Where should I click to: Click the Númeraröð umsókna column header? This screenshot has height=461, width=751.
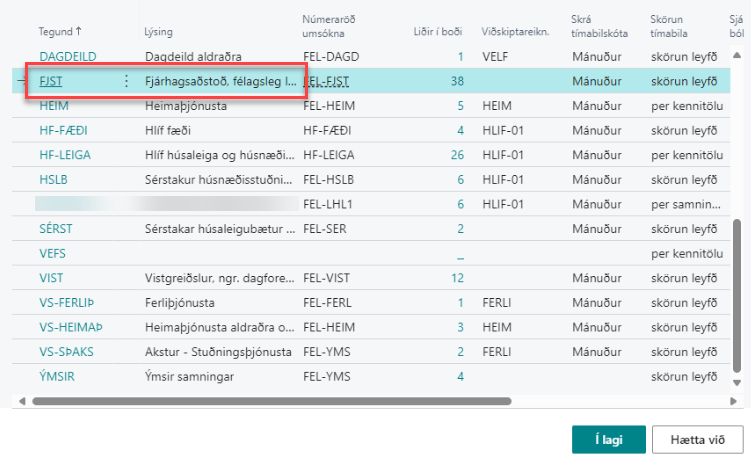pyautogui.click(x=330, y=26)
